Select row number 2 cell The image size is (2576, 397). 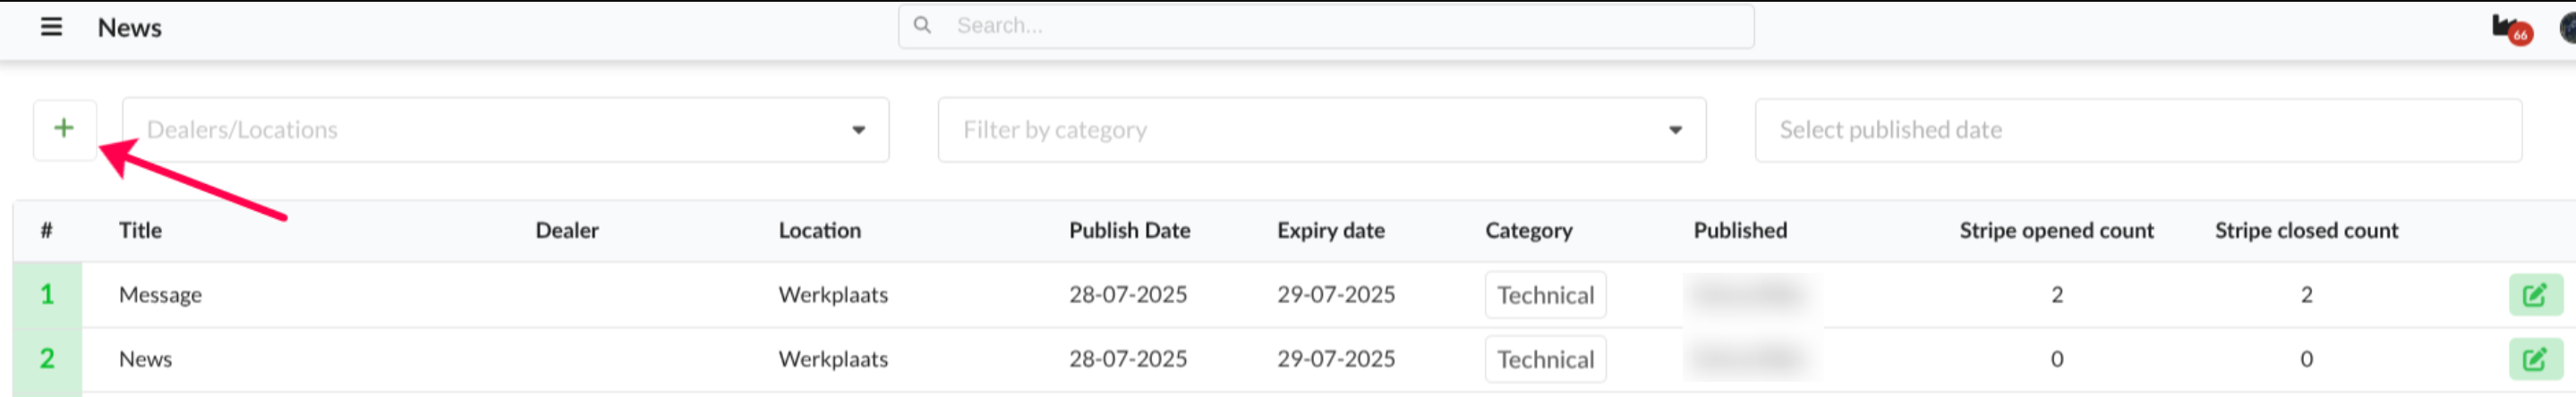(47, 359)
